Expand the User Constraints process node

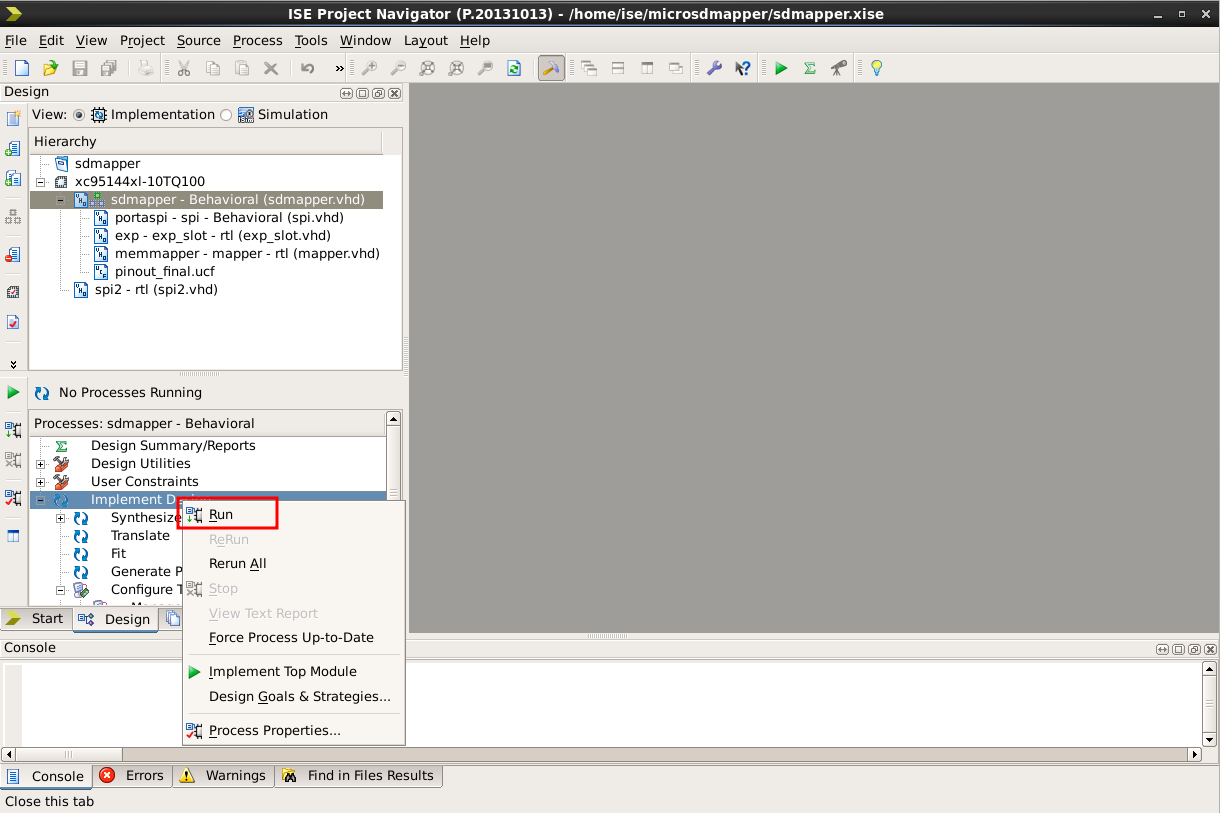[x=41, y=482]
